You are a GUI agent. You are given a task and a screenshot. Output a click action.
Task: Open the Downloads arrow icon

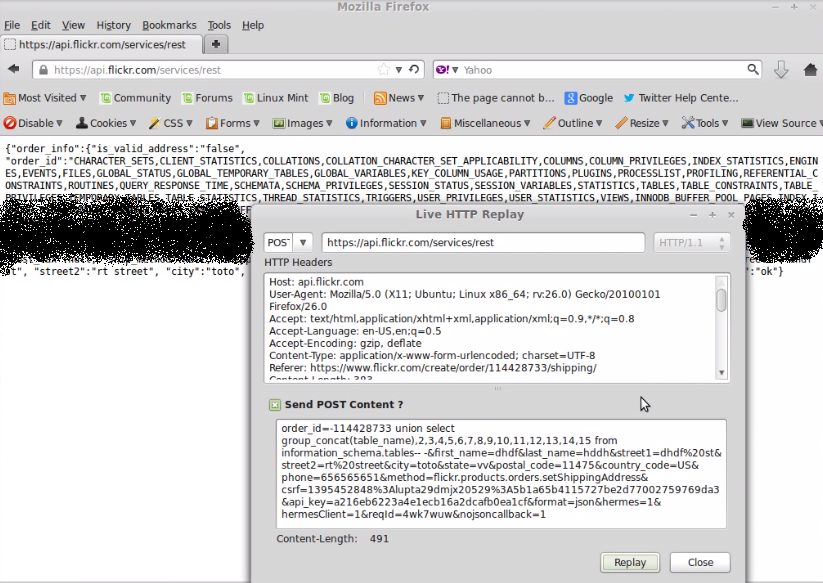click(x=781, y=69)
